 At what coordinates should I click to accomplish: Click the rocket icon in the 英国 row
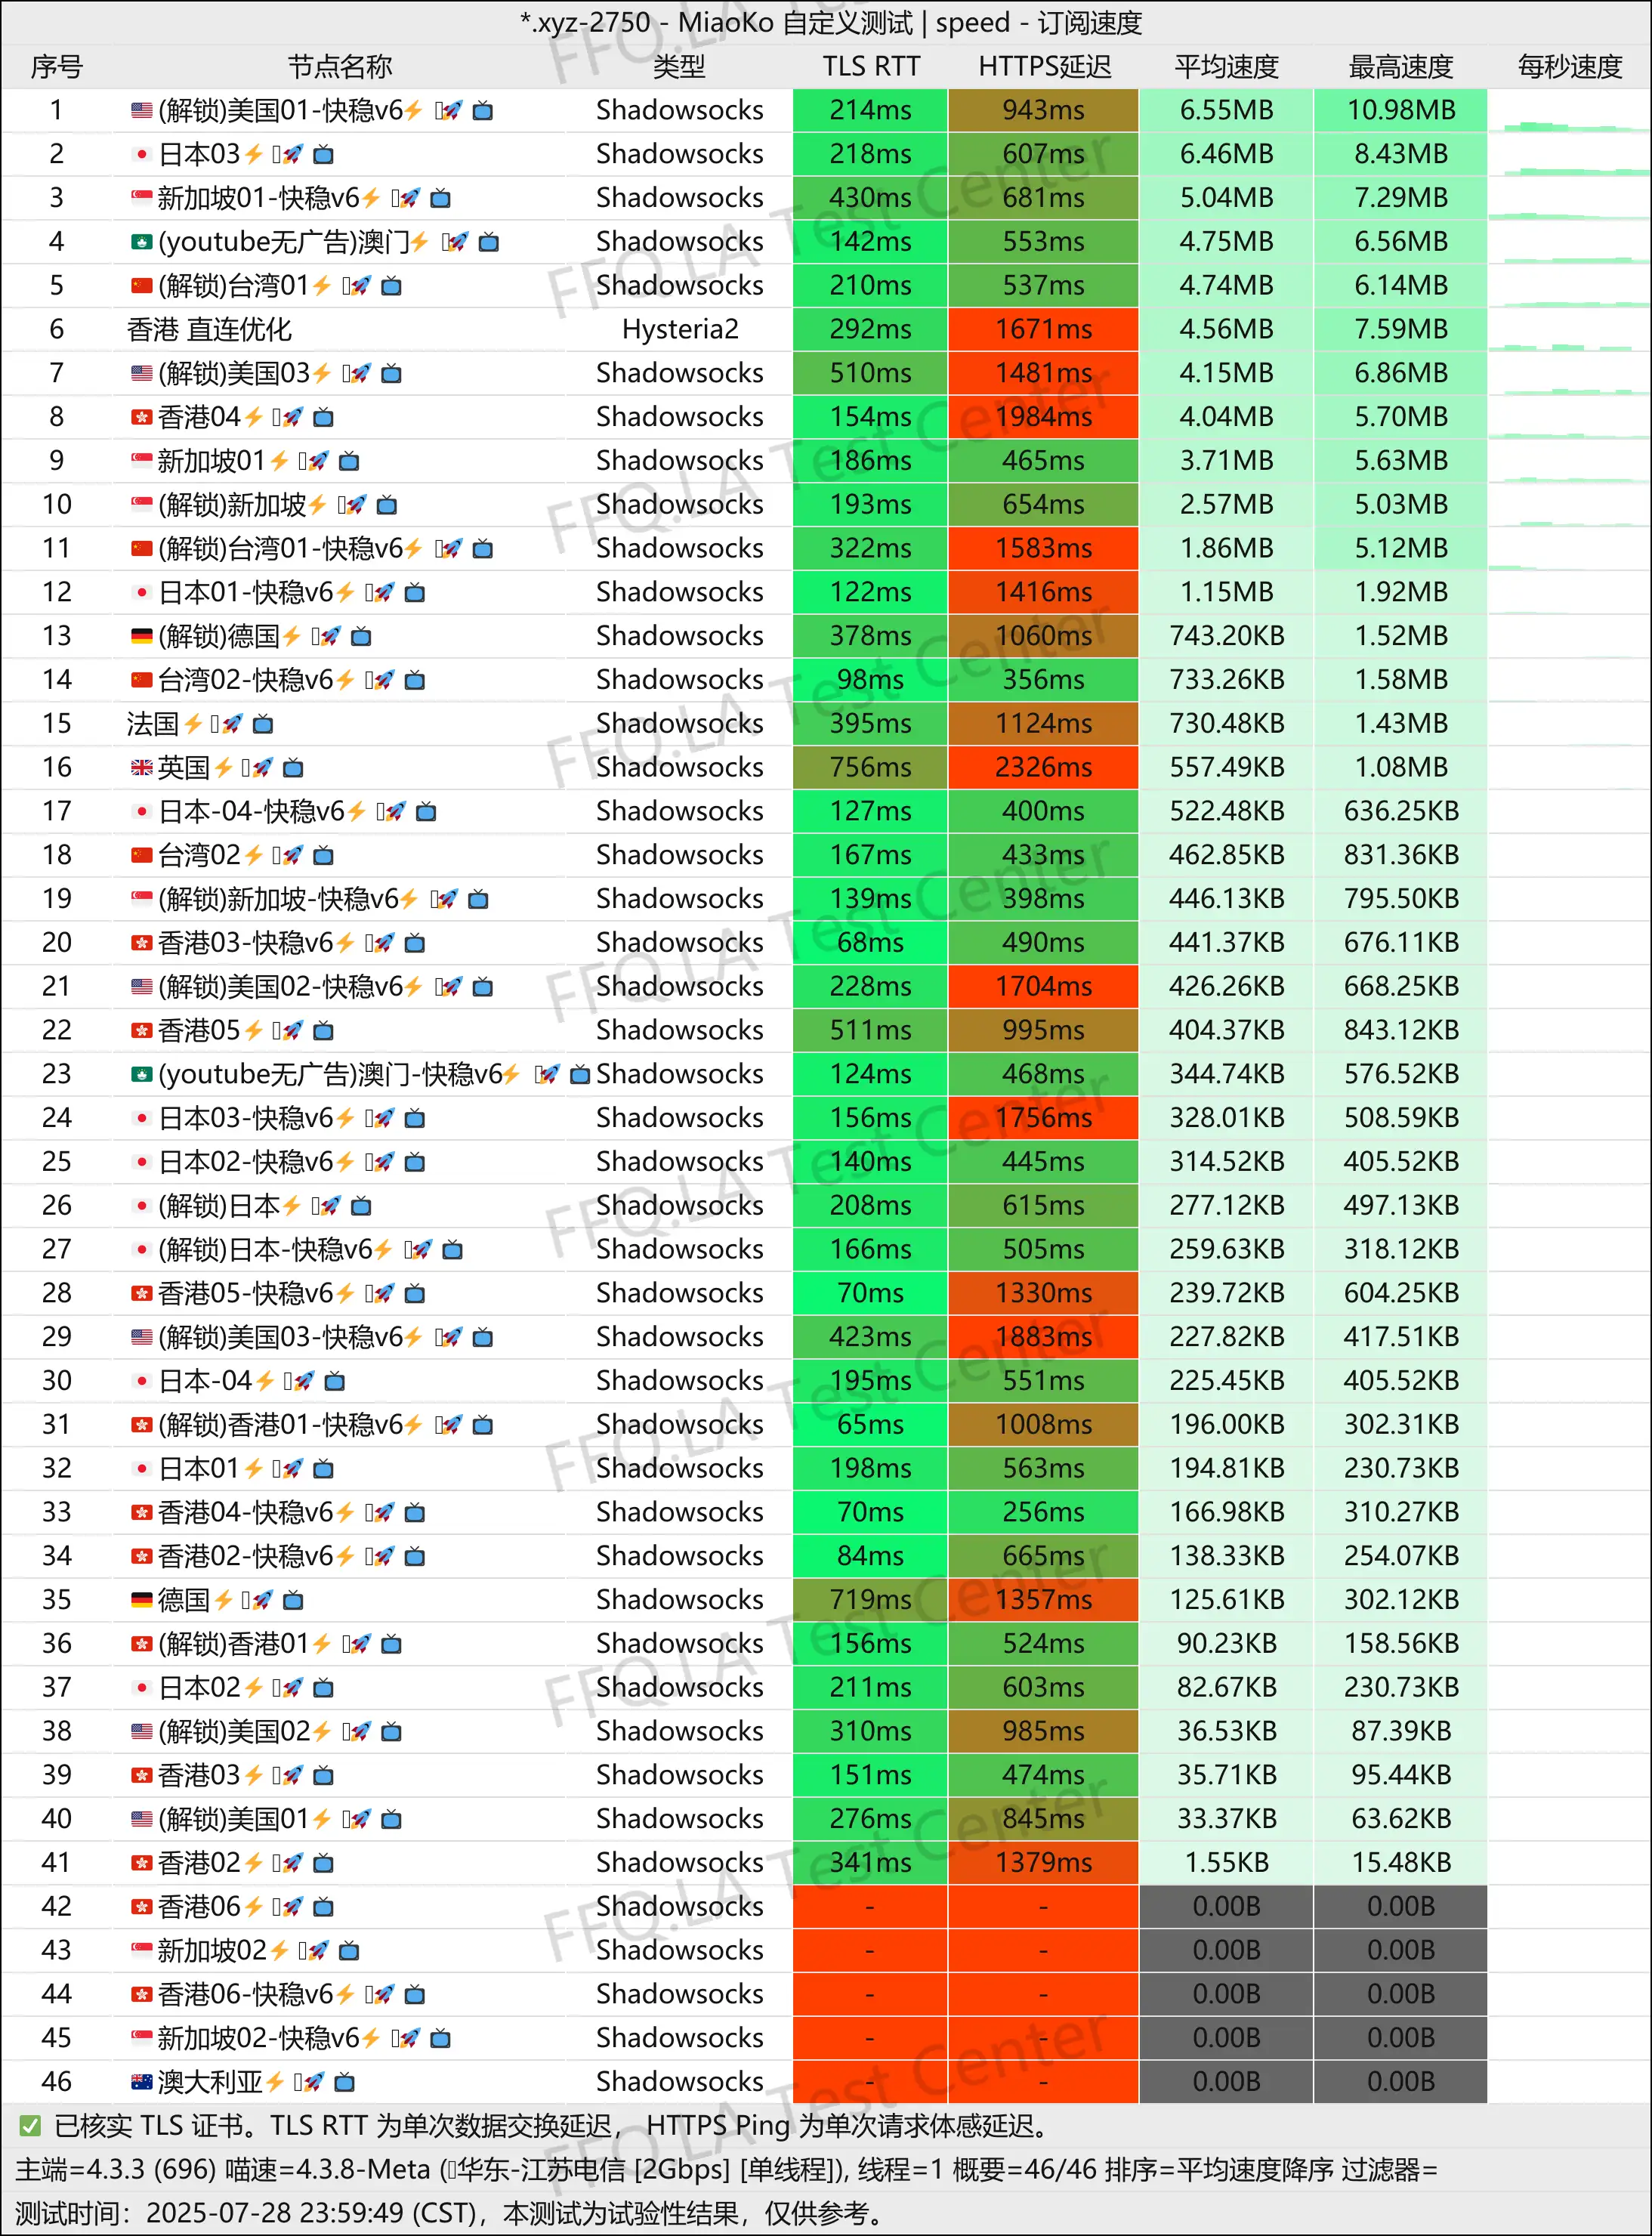click(262, 768)
